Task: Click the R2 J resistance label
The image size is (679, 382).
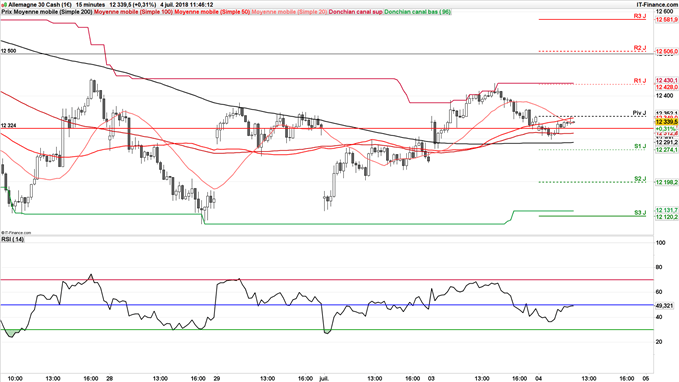Action: 640,48
